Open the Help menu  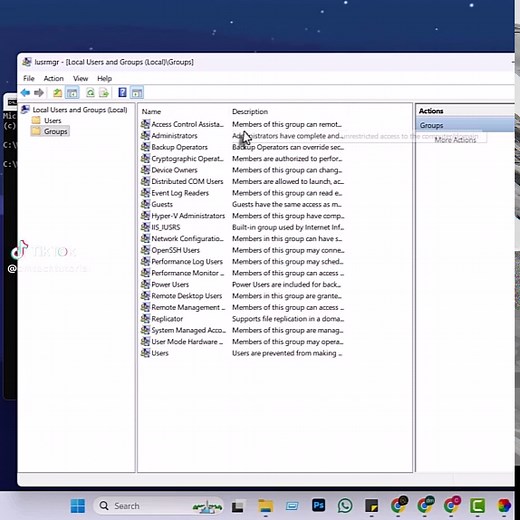[104, 79]
